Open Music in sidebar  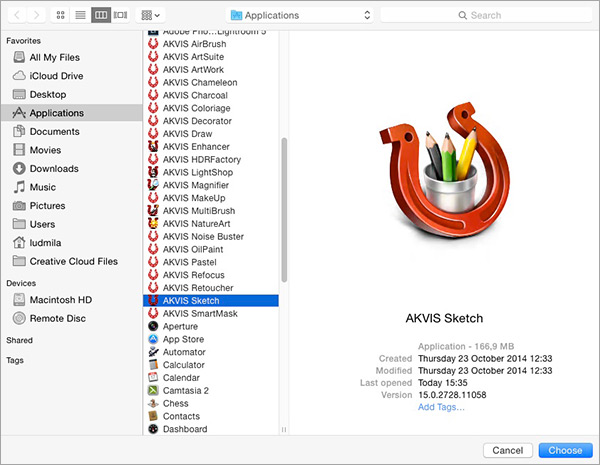(72, 187)
